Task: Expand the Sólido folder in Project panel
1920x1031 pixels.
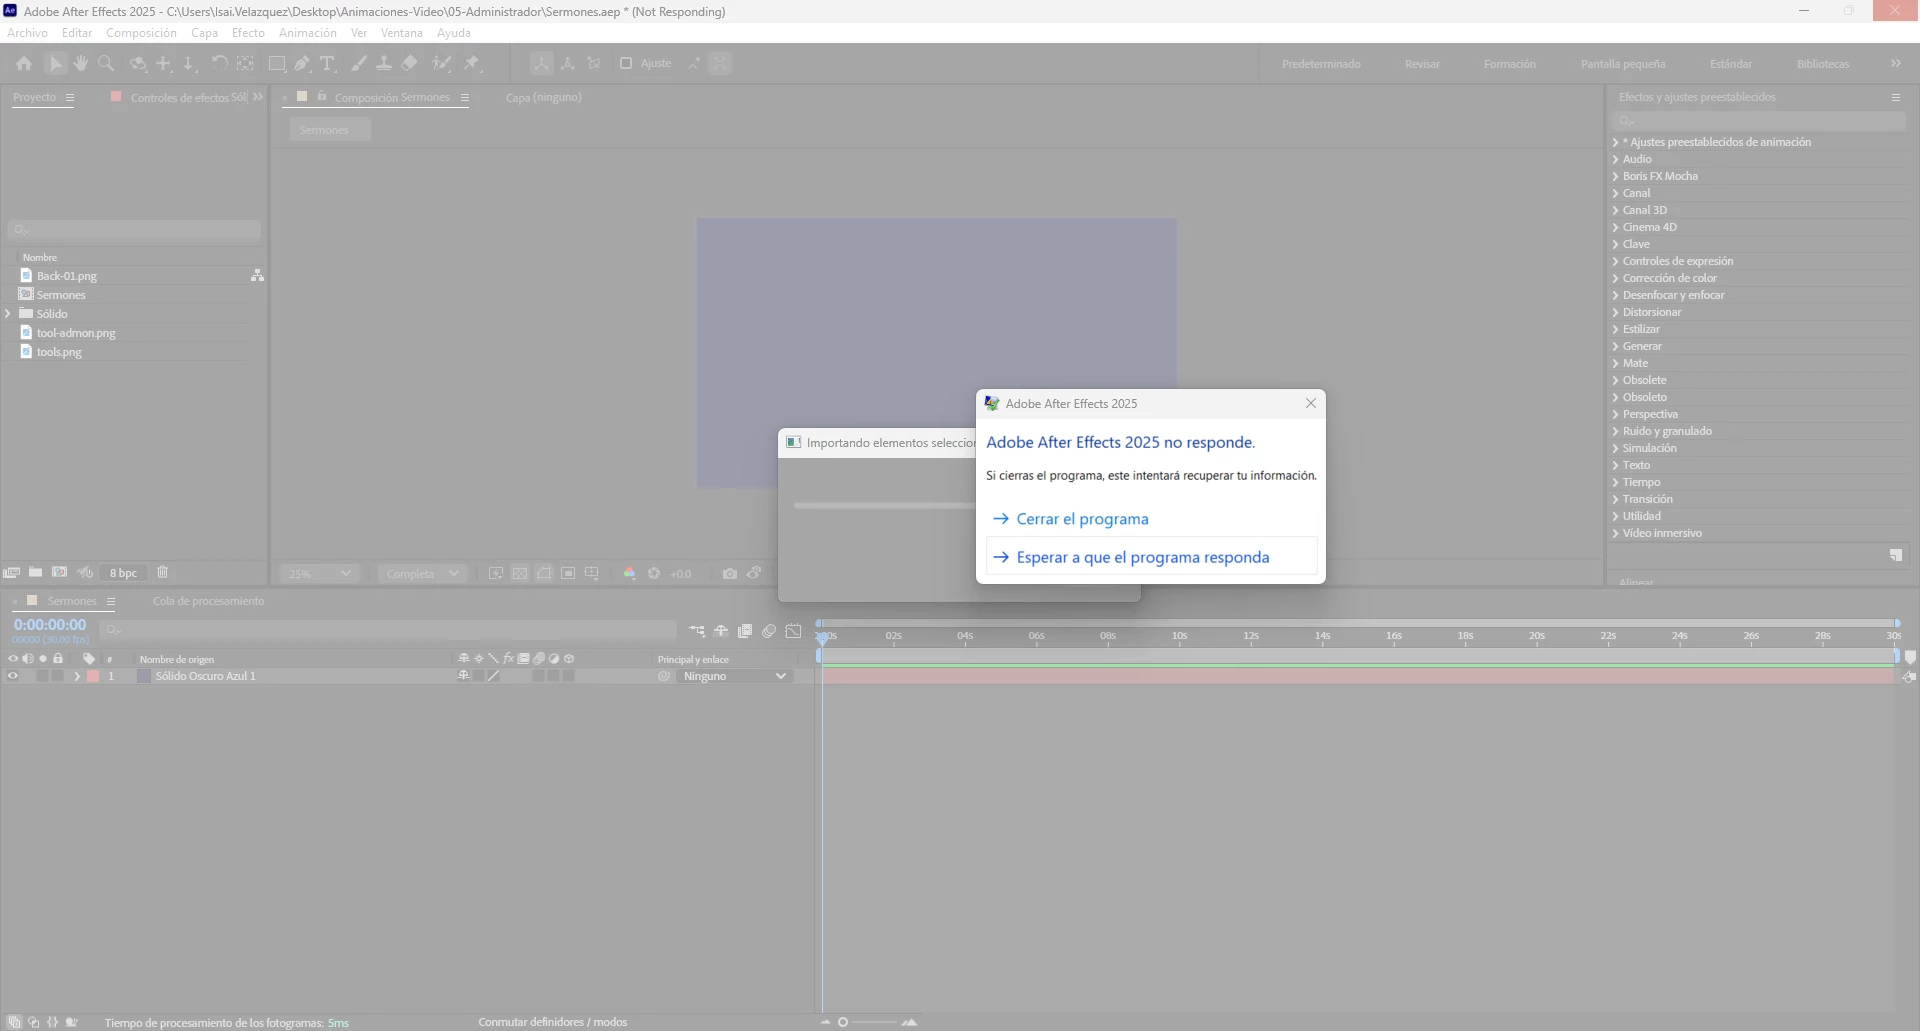Action: (x=8, y=314)
